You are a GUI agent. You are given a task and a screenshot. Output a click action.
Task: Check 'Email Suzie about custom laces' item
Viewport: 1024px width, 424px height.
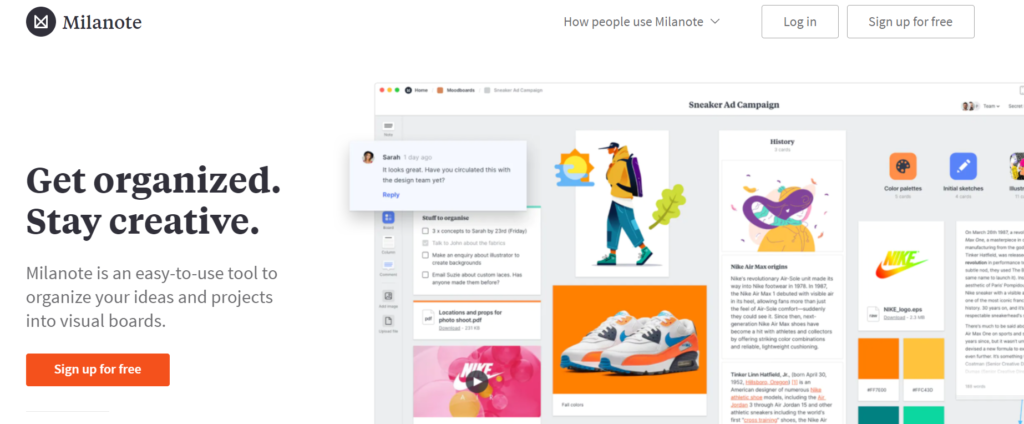point(426,275)
